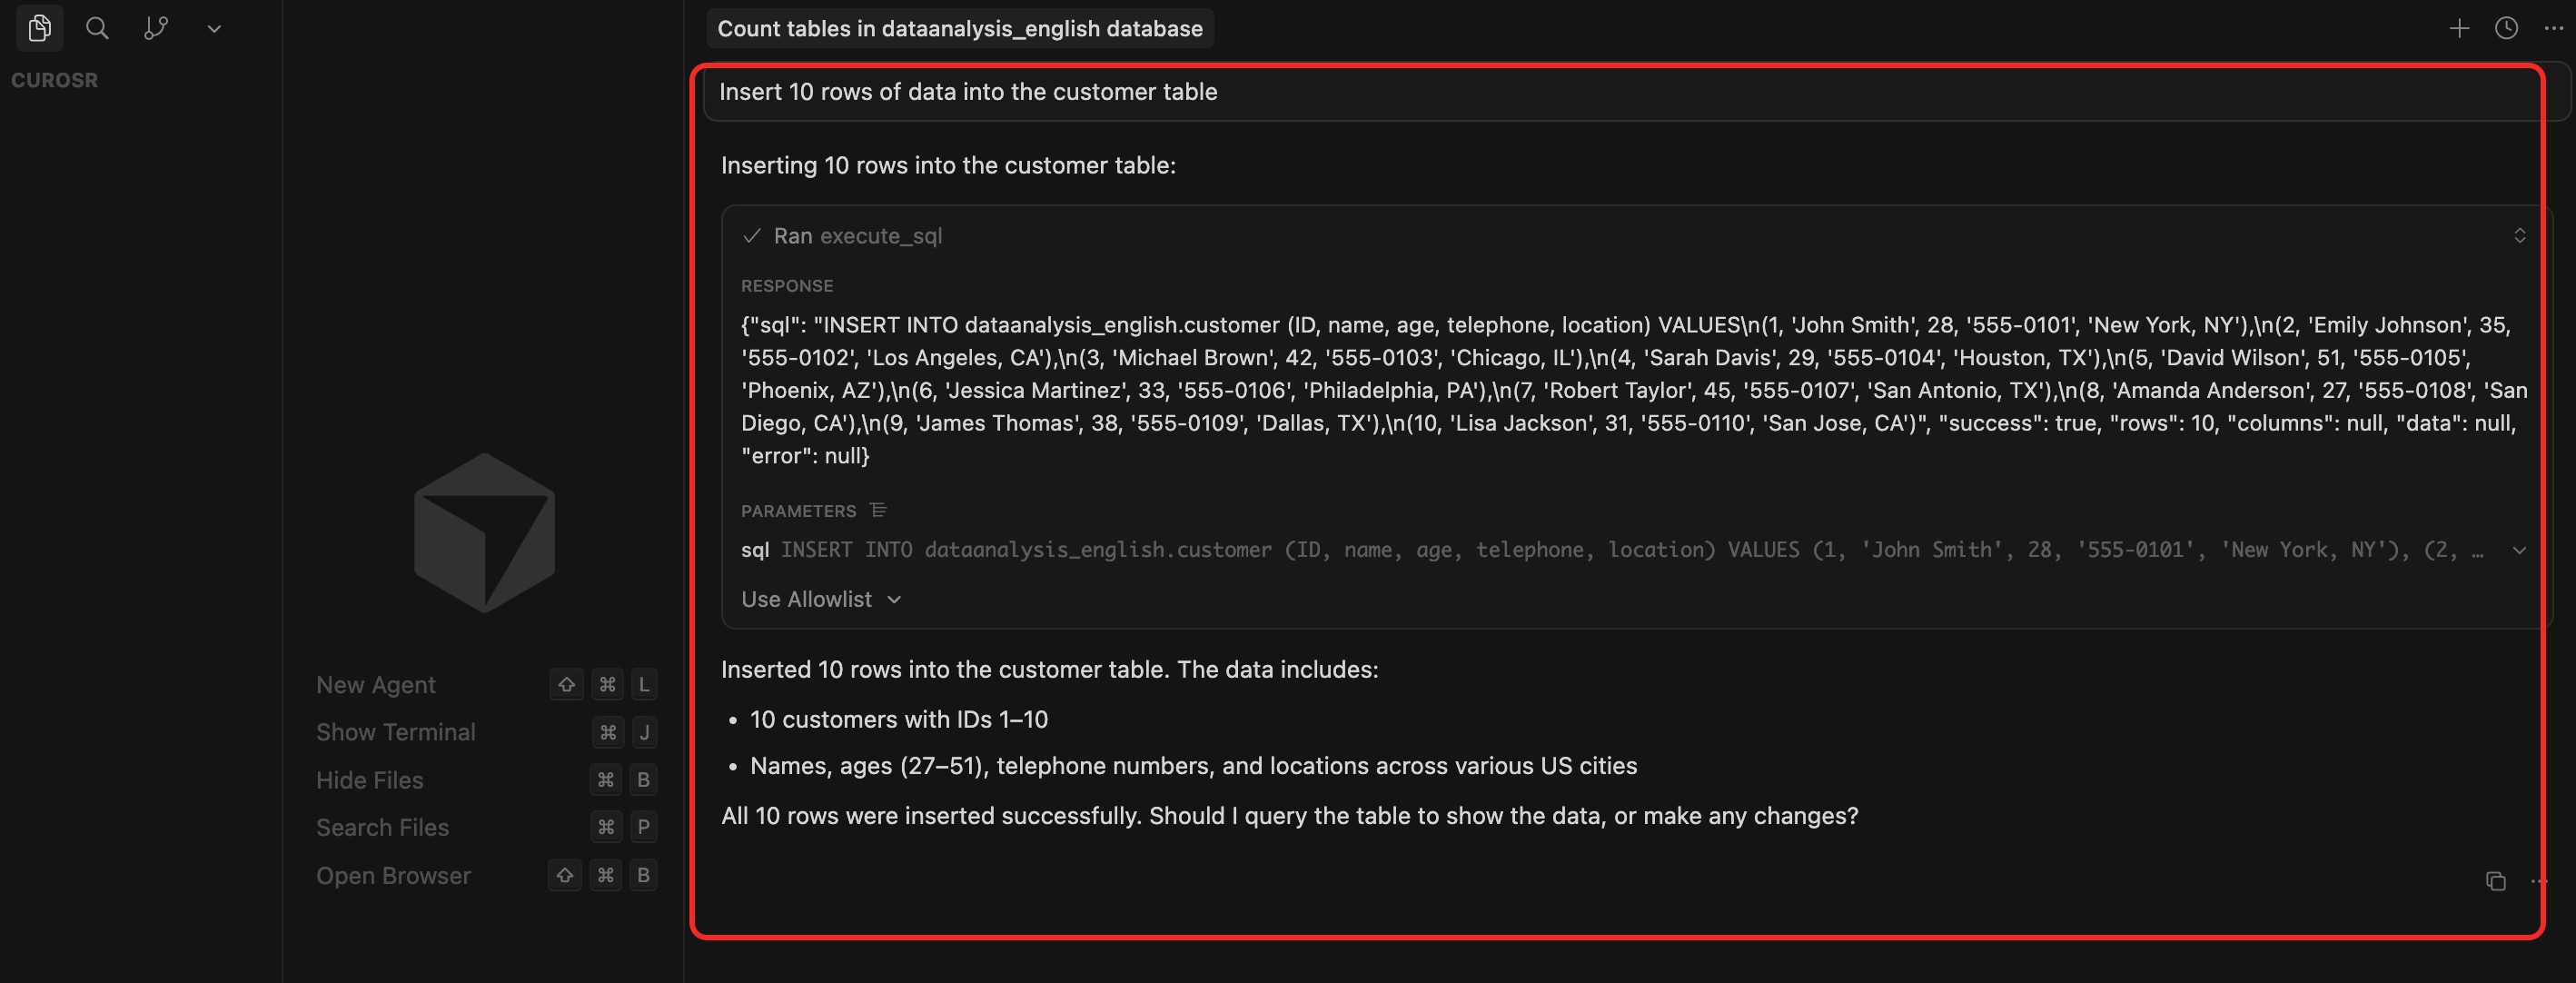This screenshot has width=2576, height=983.
Task: Click Open Browser shortcut entry
Action: pyautogui.click(x=393, y=875)
